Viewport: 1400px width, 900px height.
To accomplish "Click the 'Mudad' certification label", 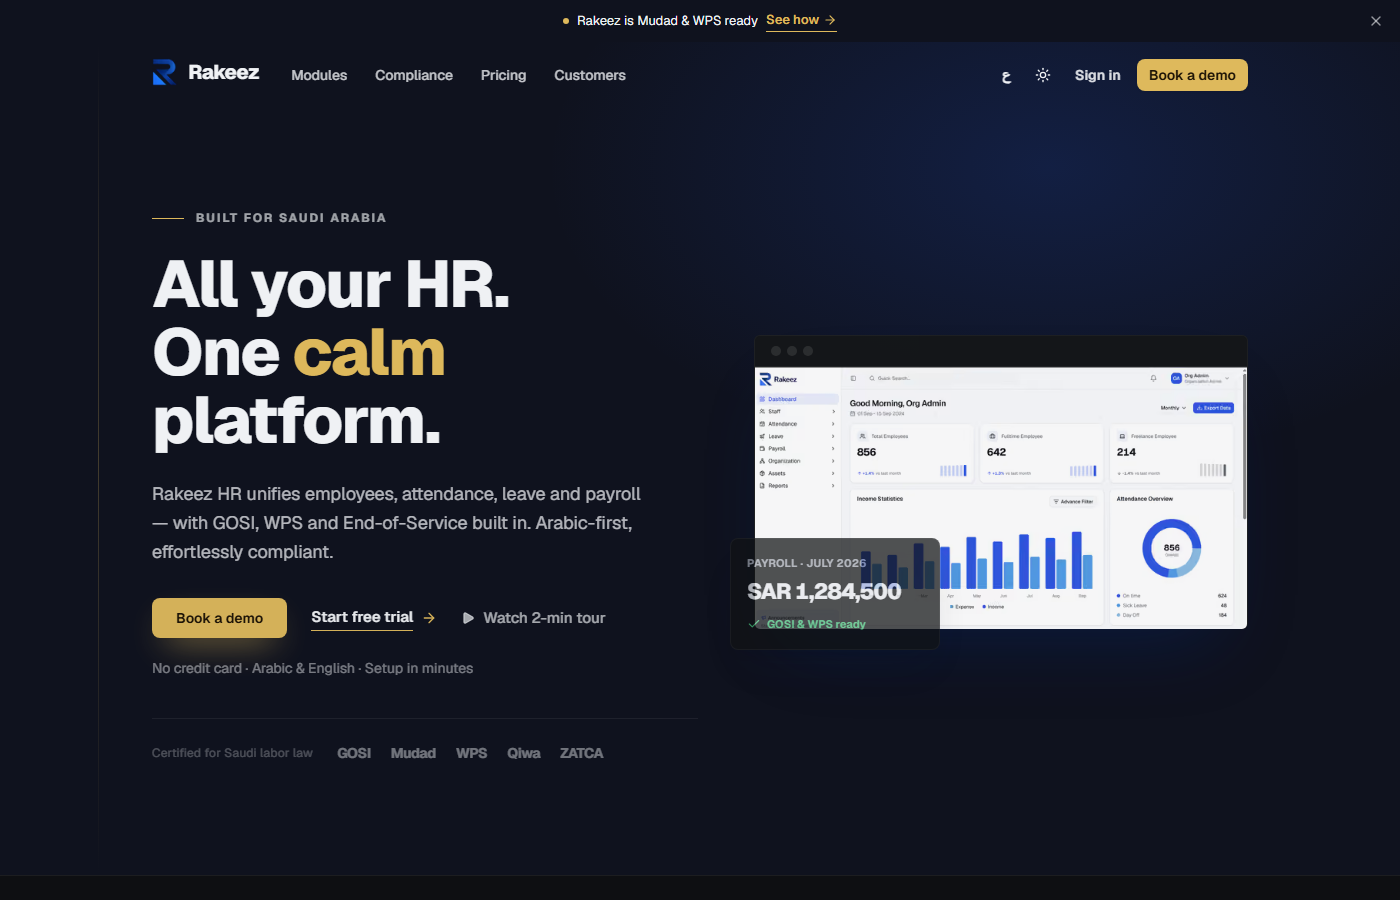I will [413, 753].
